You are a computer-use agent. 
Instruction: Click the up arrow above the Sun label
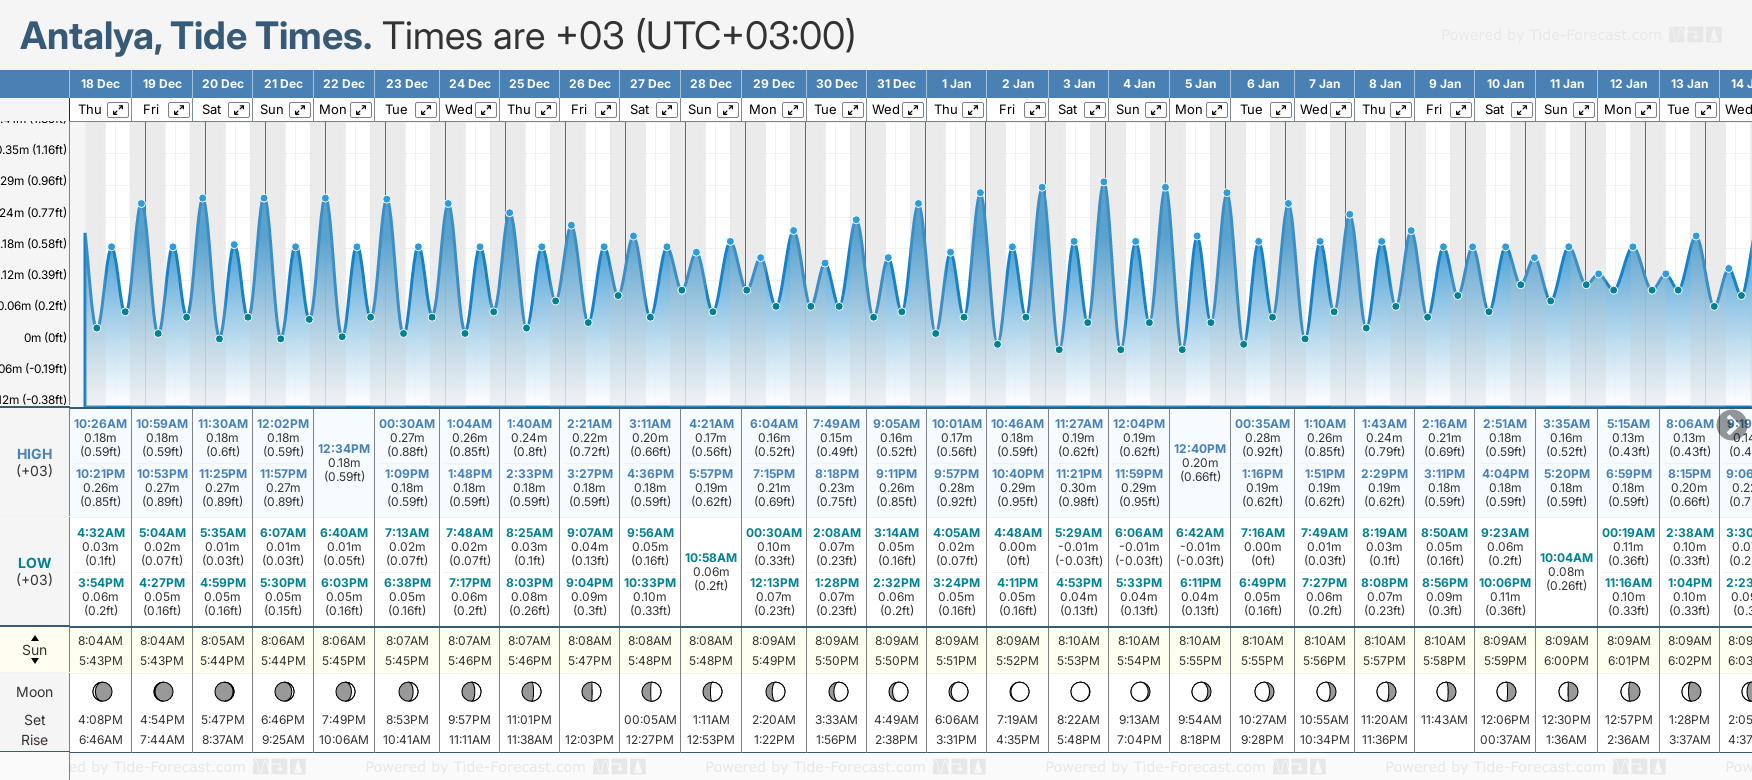pyautogui.click(x=35, y=637)
